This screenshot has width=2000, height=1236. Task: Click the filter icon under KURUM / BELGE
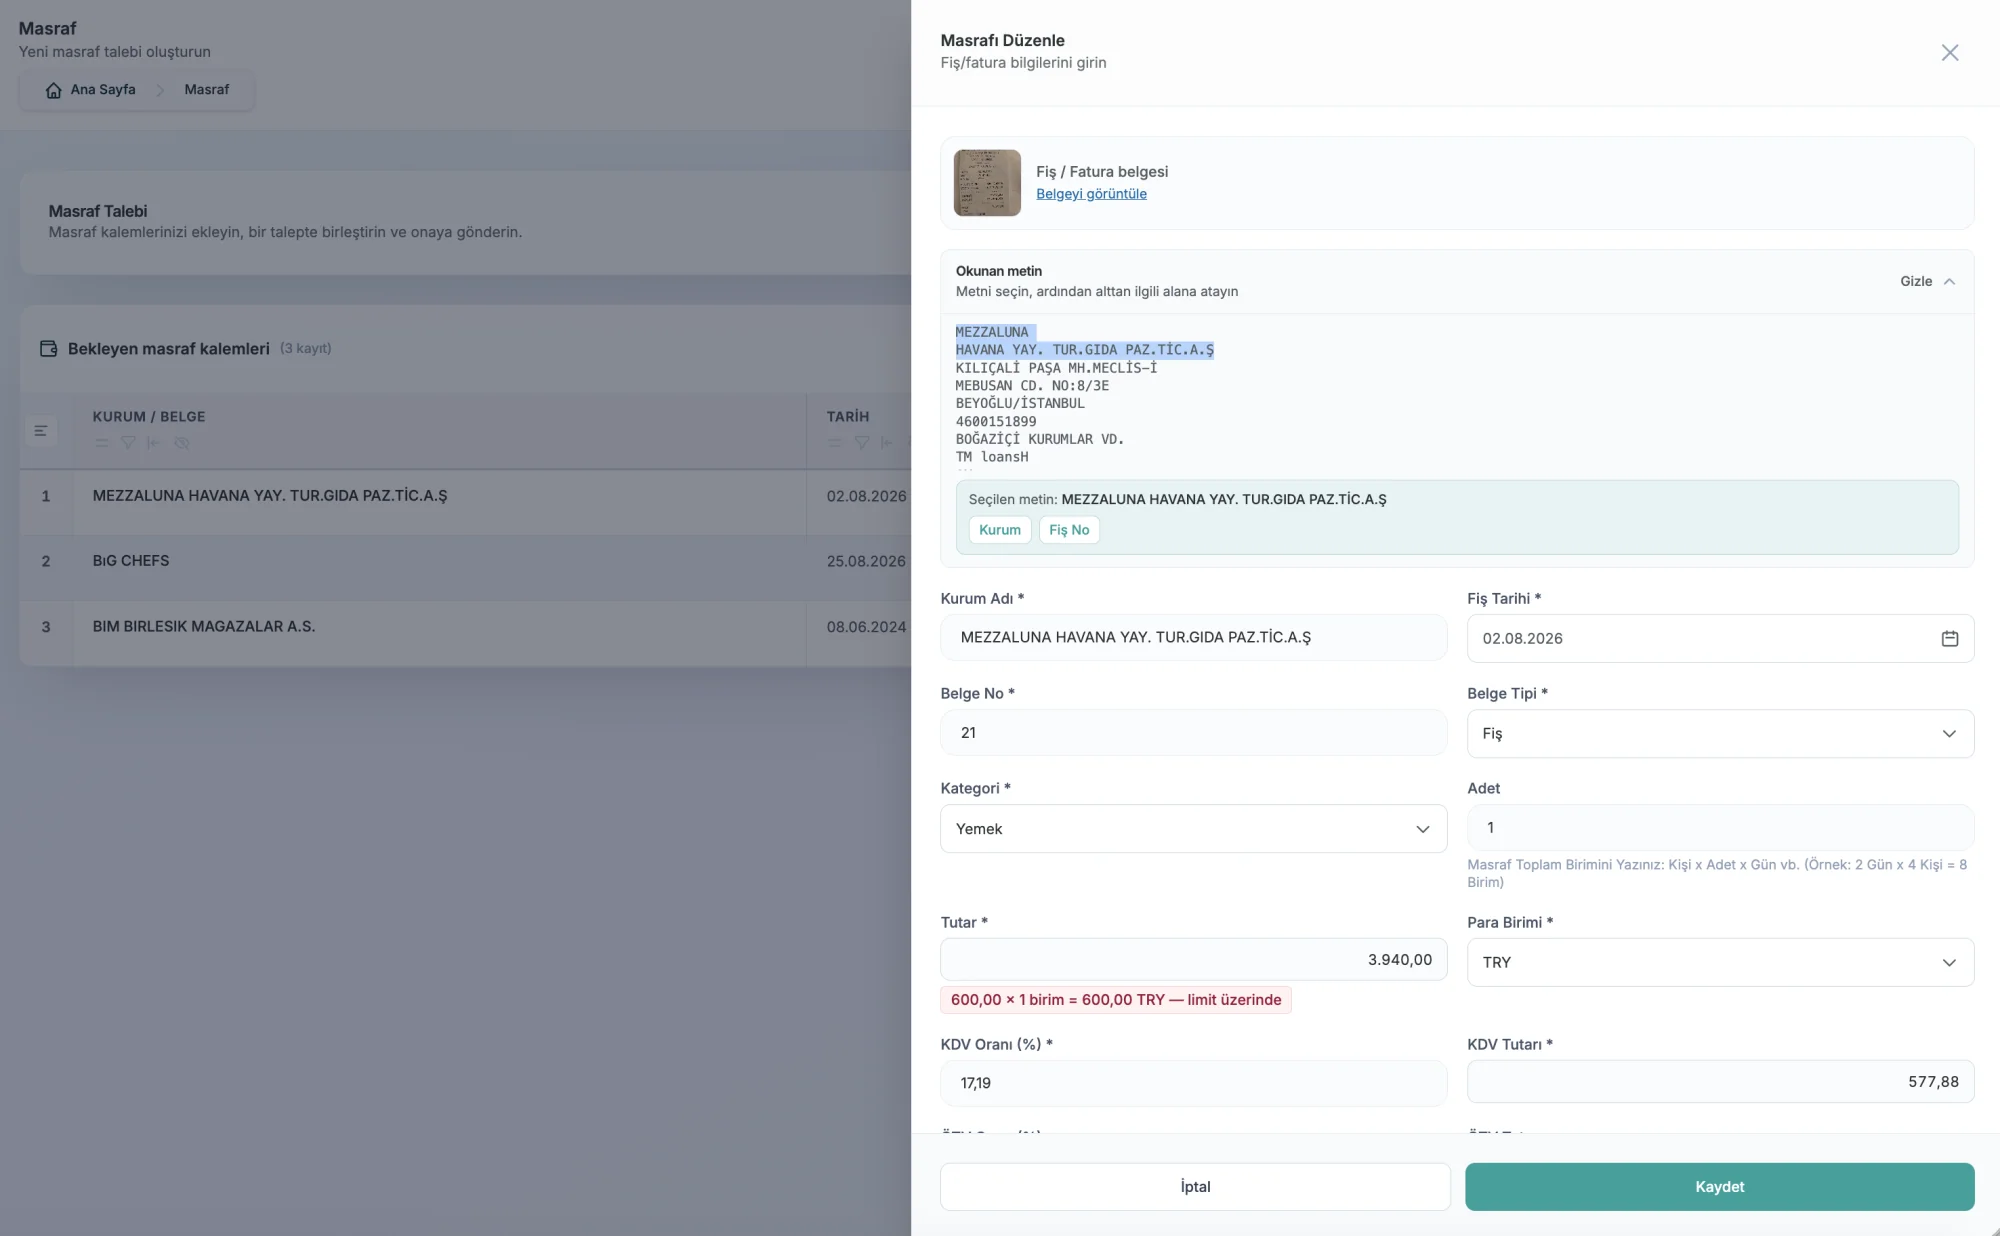pyautogui.click(x=128, y=443)
